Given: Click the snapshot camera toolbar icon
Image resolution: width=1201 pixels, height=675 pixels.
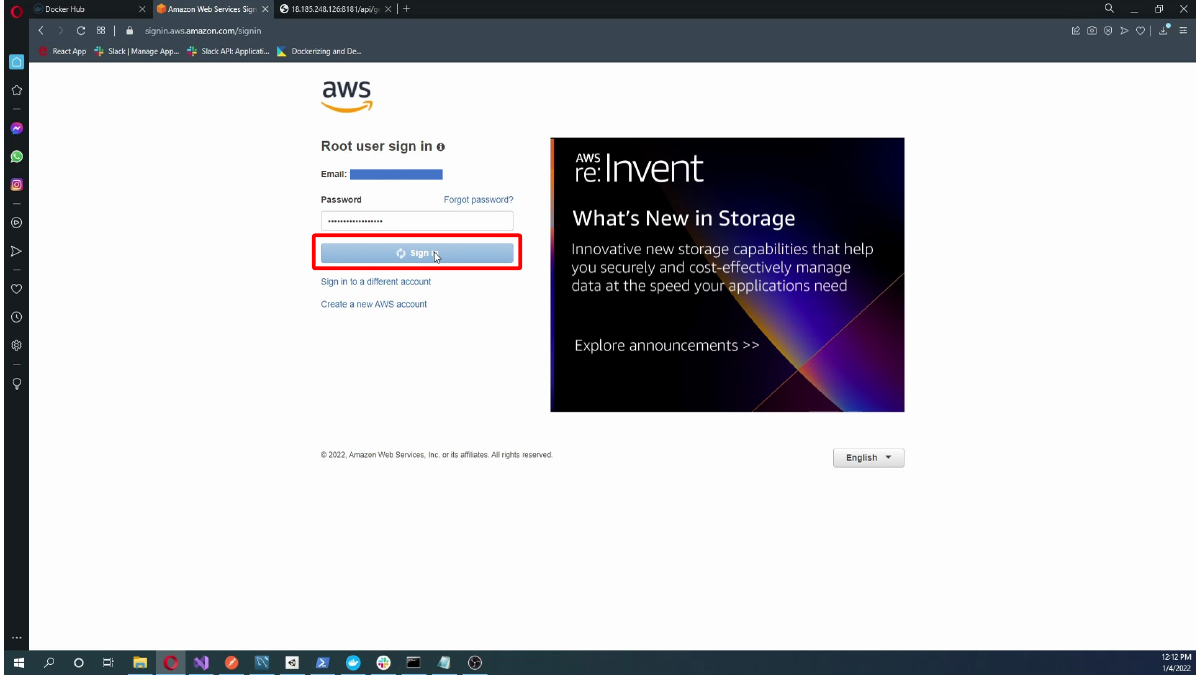Looking at the screenshot, I should tap(1092, 30).
